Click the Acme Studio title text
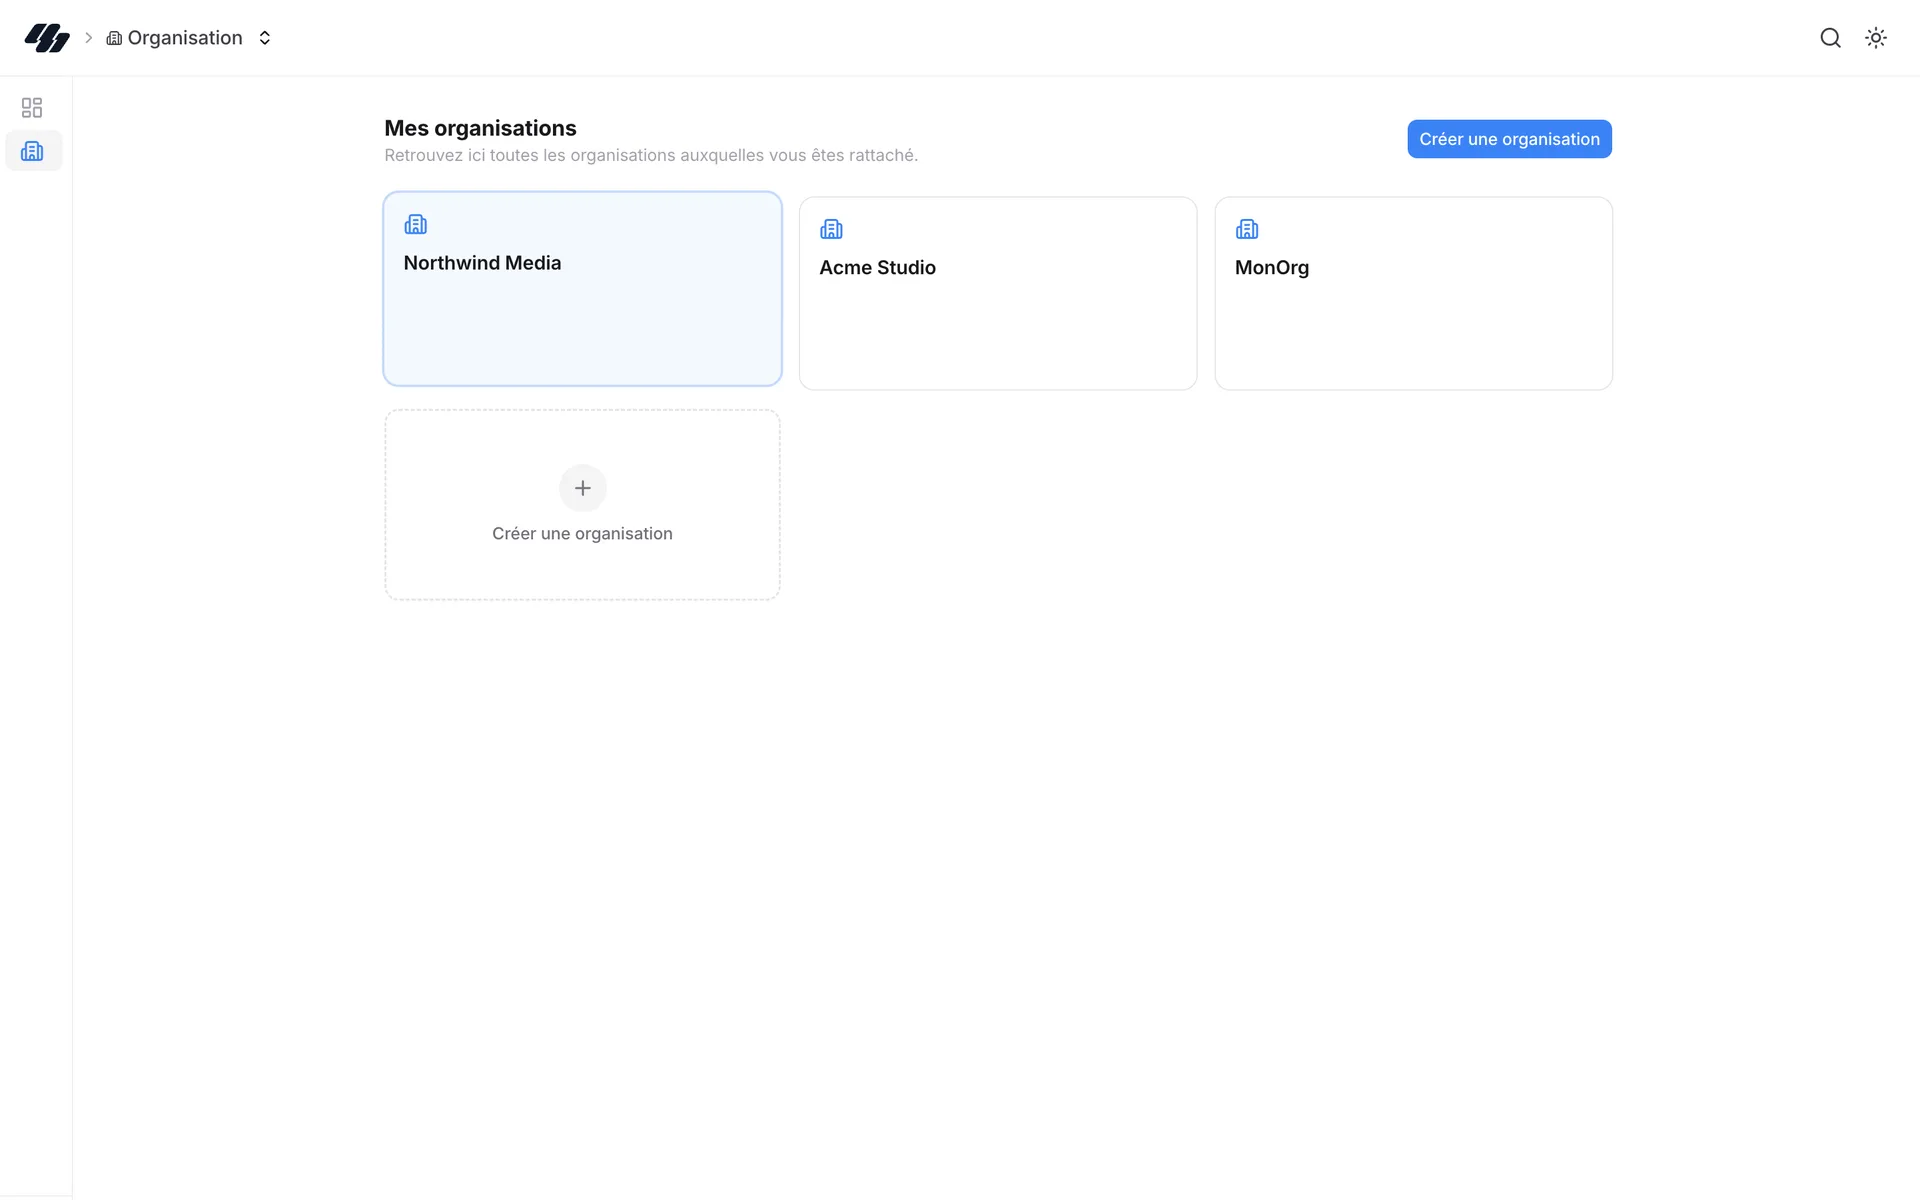 click(877, 268)
